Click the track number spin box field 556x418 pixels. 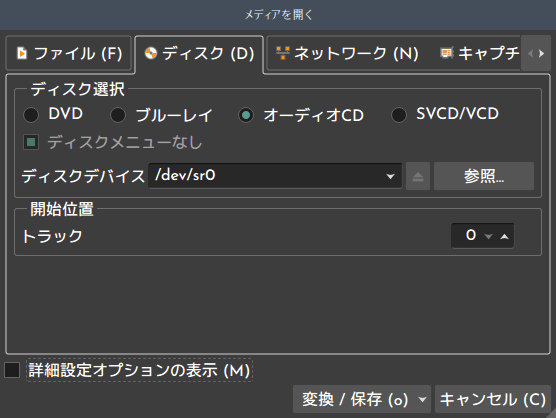[x=482, y=236]
